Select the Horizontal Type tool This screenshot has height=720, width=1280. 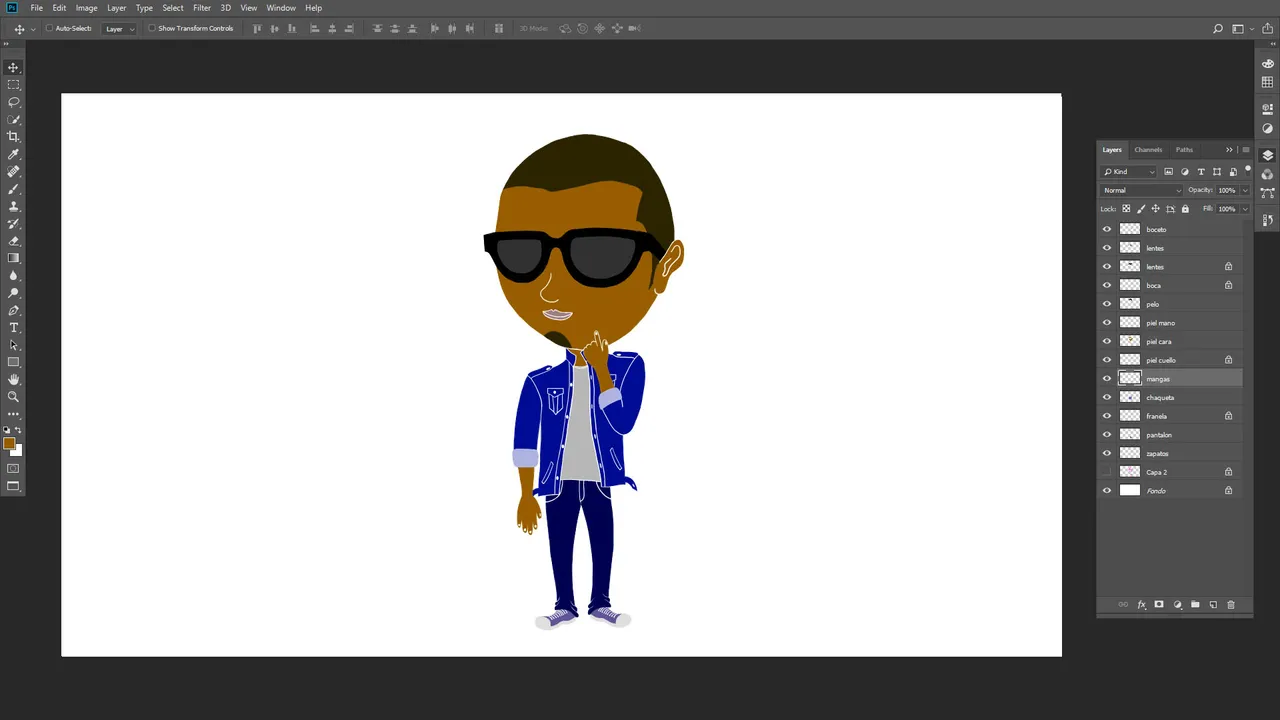click(13, 328)
